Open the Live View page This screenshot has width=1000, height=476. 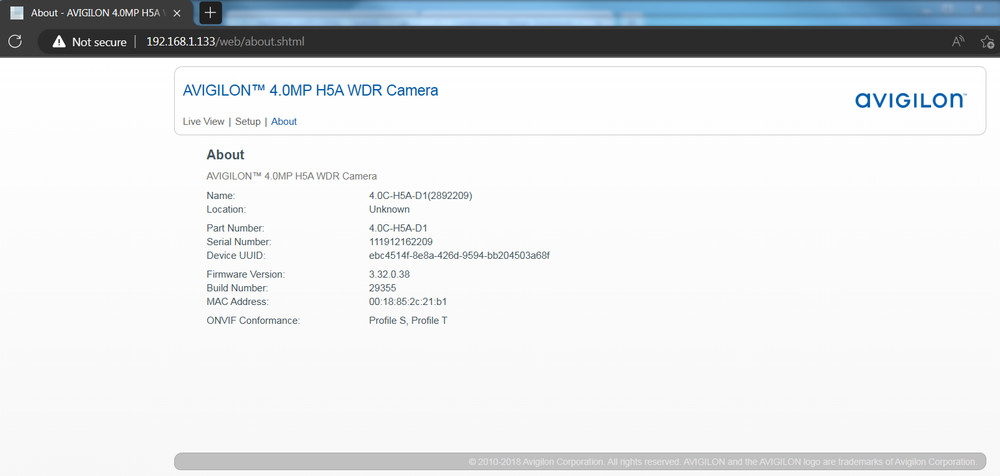[203, 121]
